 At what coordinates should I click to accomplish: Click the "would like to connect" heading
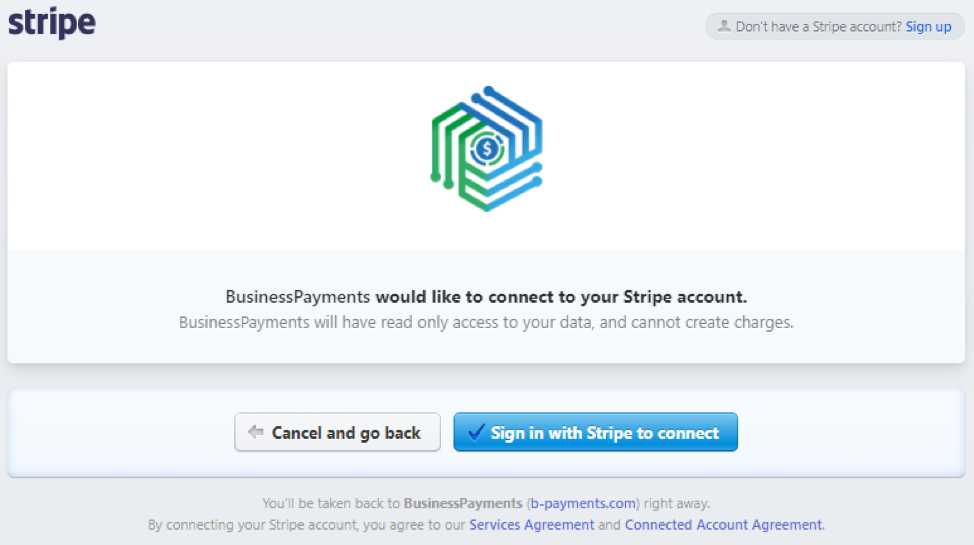pos(561,297)
